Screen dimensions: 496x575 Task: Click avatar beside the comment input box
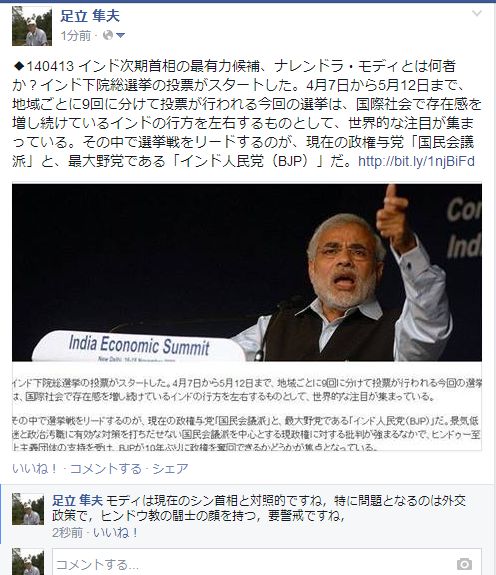(x=28, y=562)
